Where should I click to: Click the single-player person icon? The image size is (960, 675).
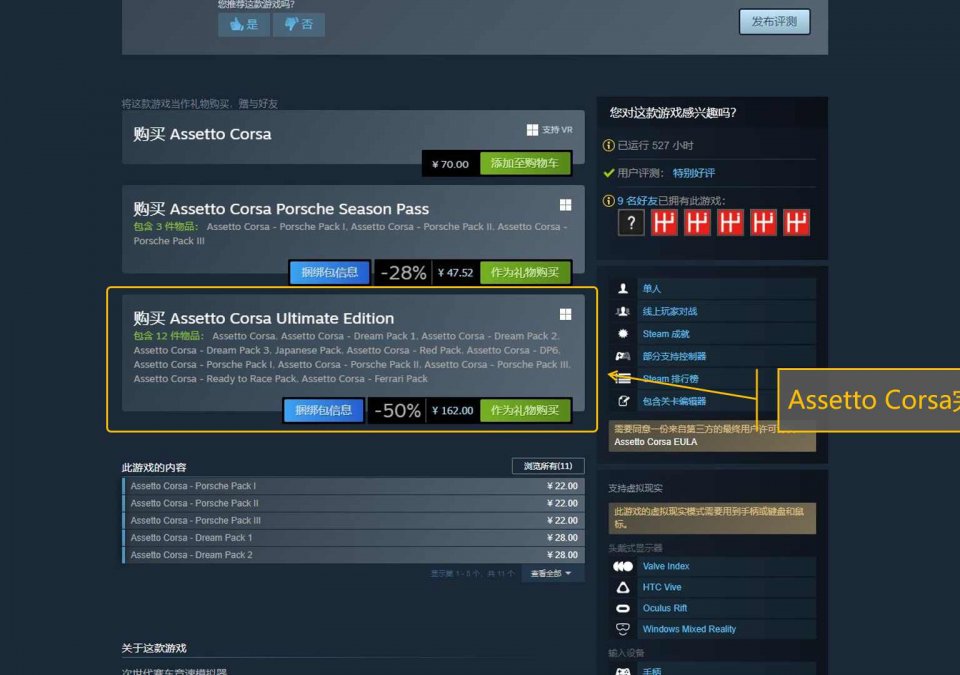pyautogui.click(x=623, y=288)
